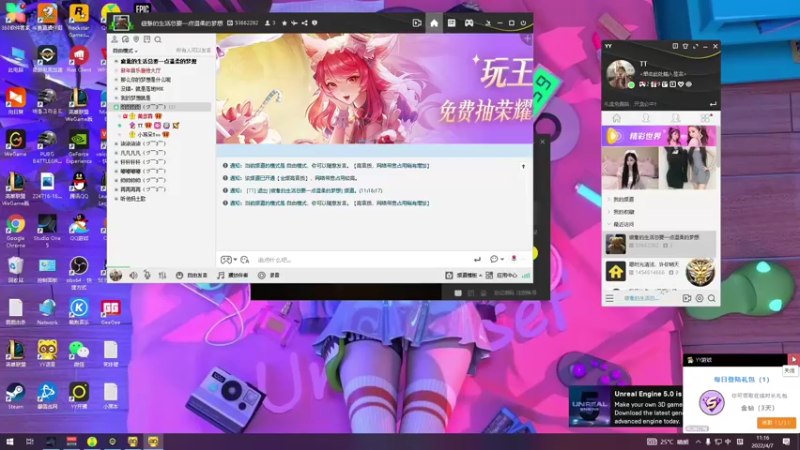Viewport: 800px width, 450px height.
Task: Open 每日登陆礼包 link in popup
Action: 741,380
